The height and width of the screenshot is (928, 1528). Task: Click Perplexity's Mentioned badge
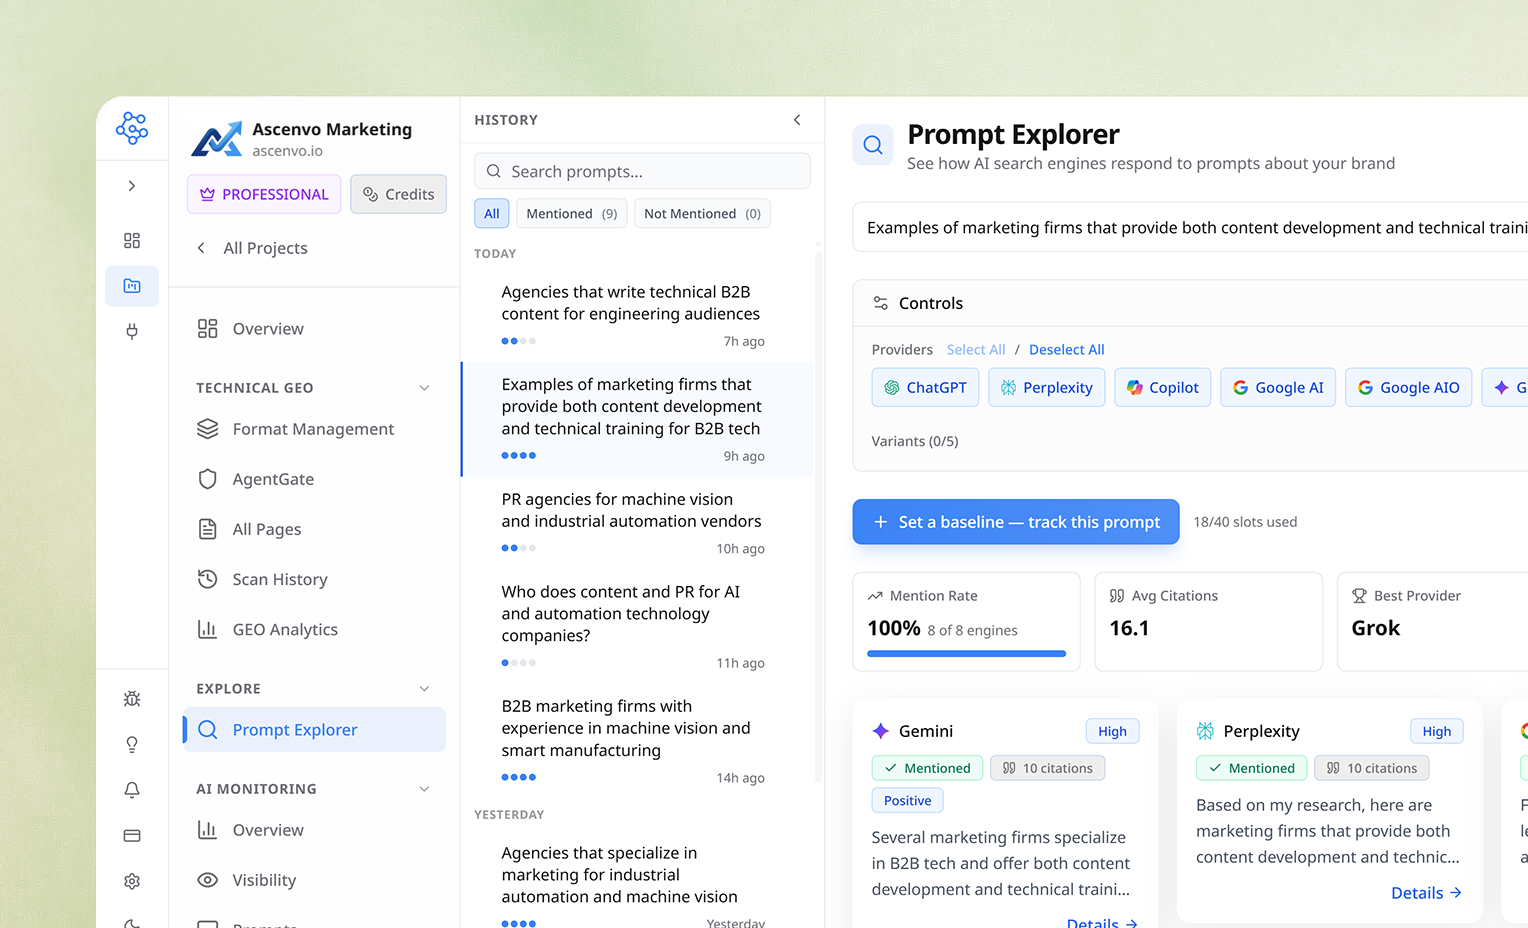[1252, 768]
